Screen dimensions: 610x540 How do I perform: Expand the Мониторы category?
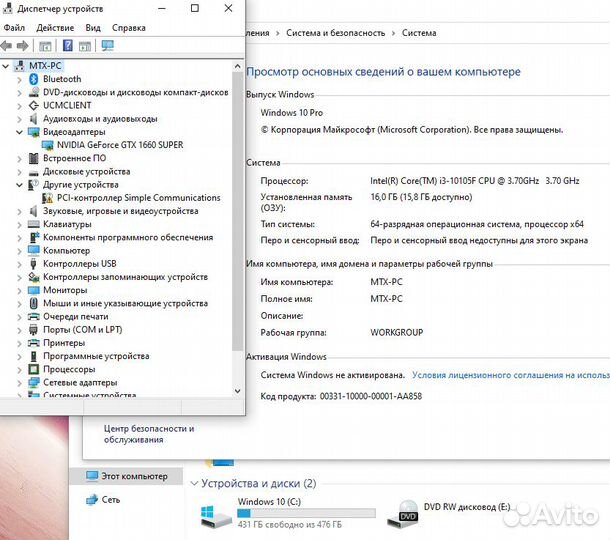tap(19, 290)
